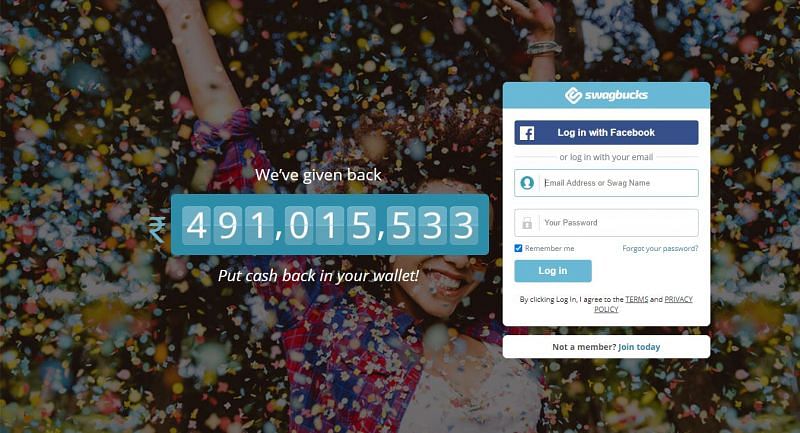Click the user avatar icon in email field
Viewport: 800px width, 433px height.
[527, 183]
